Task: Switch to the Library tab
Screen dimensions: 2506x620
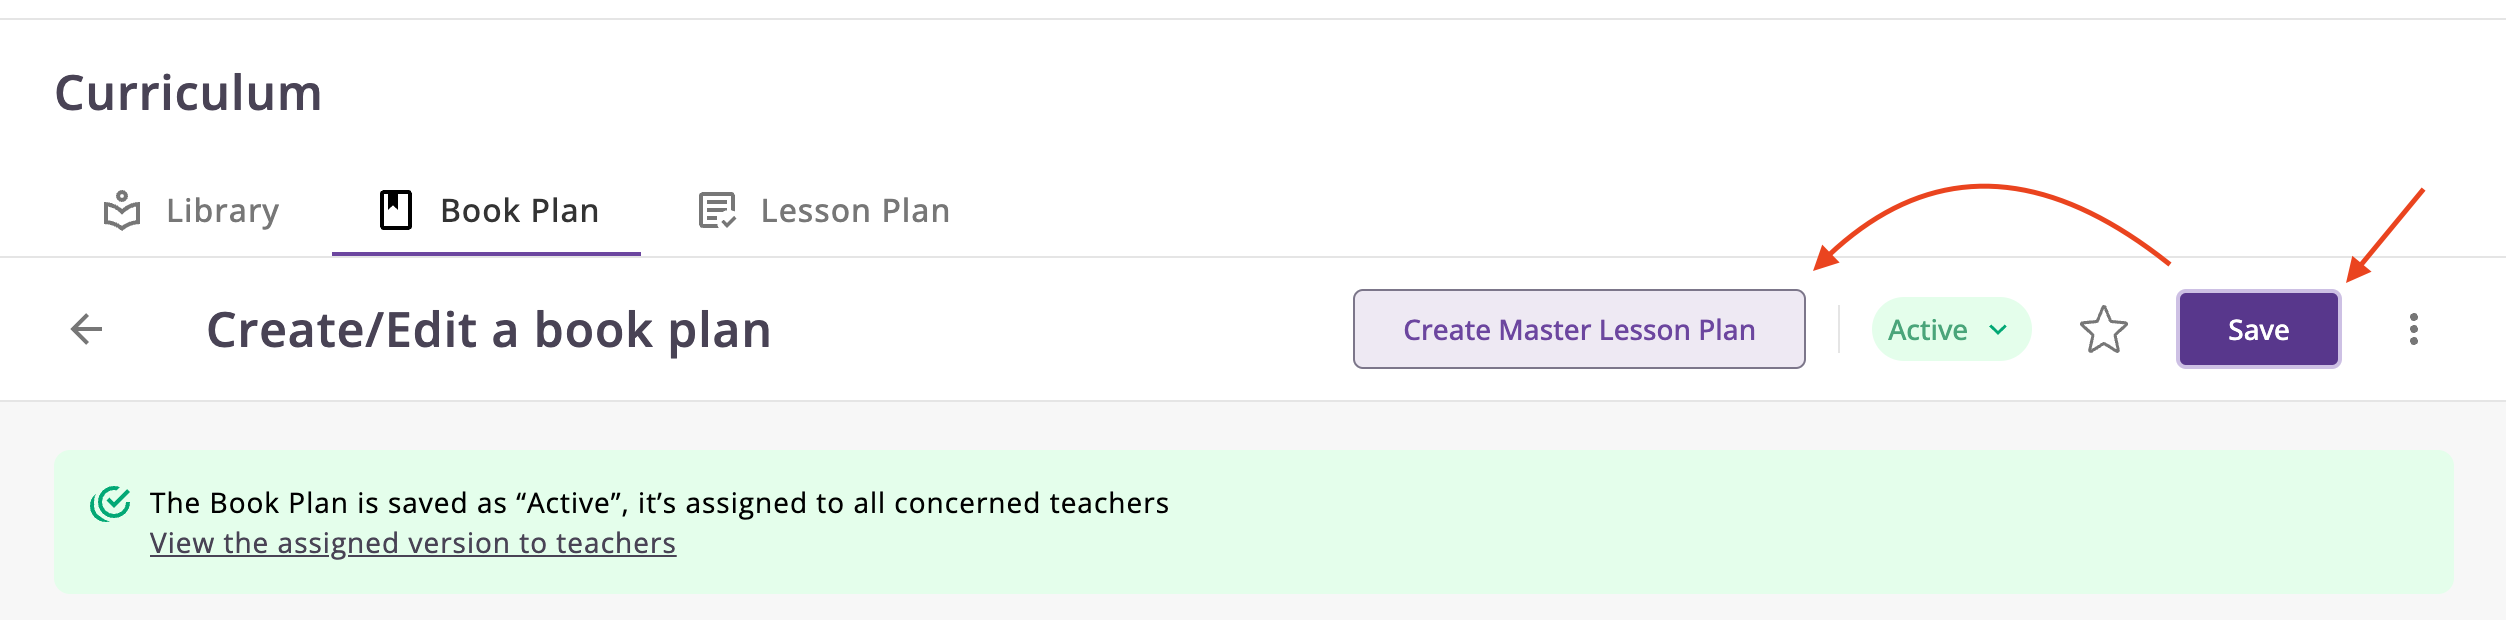Action: [222, 211]
